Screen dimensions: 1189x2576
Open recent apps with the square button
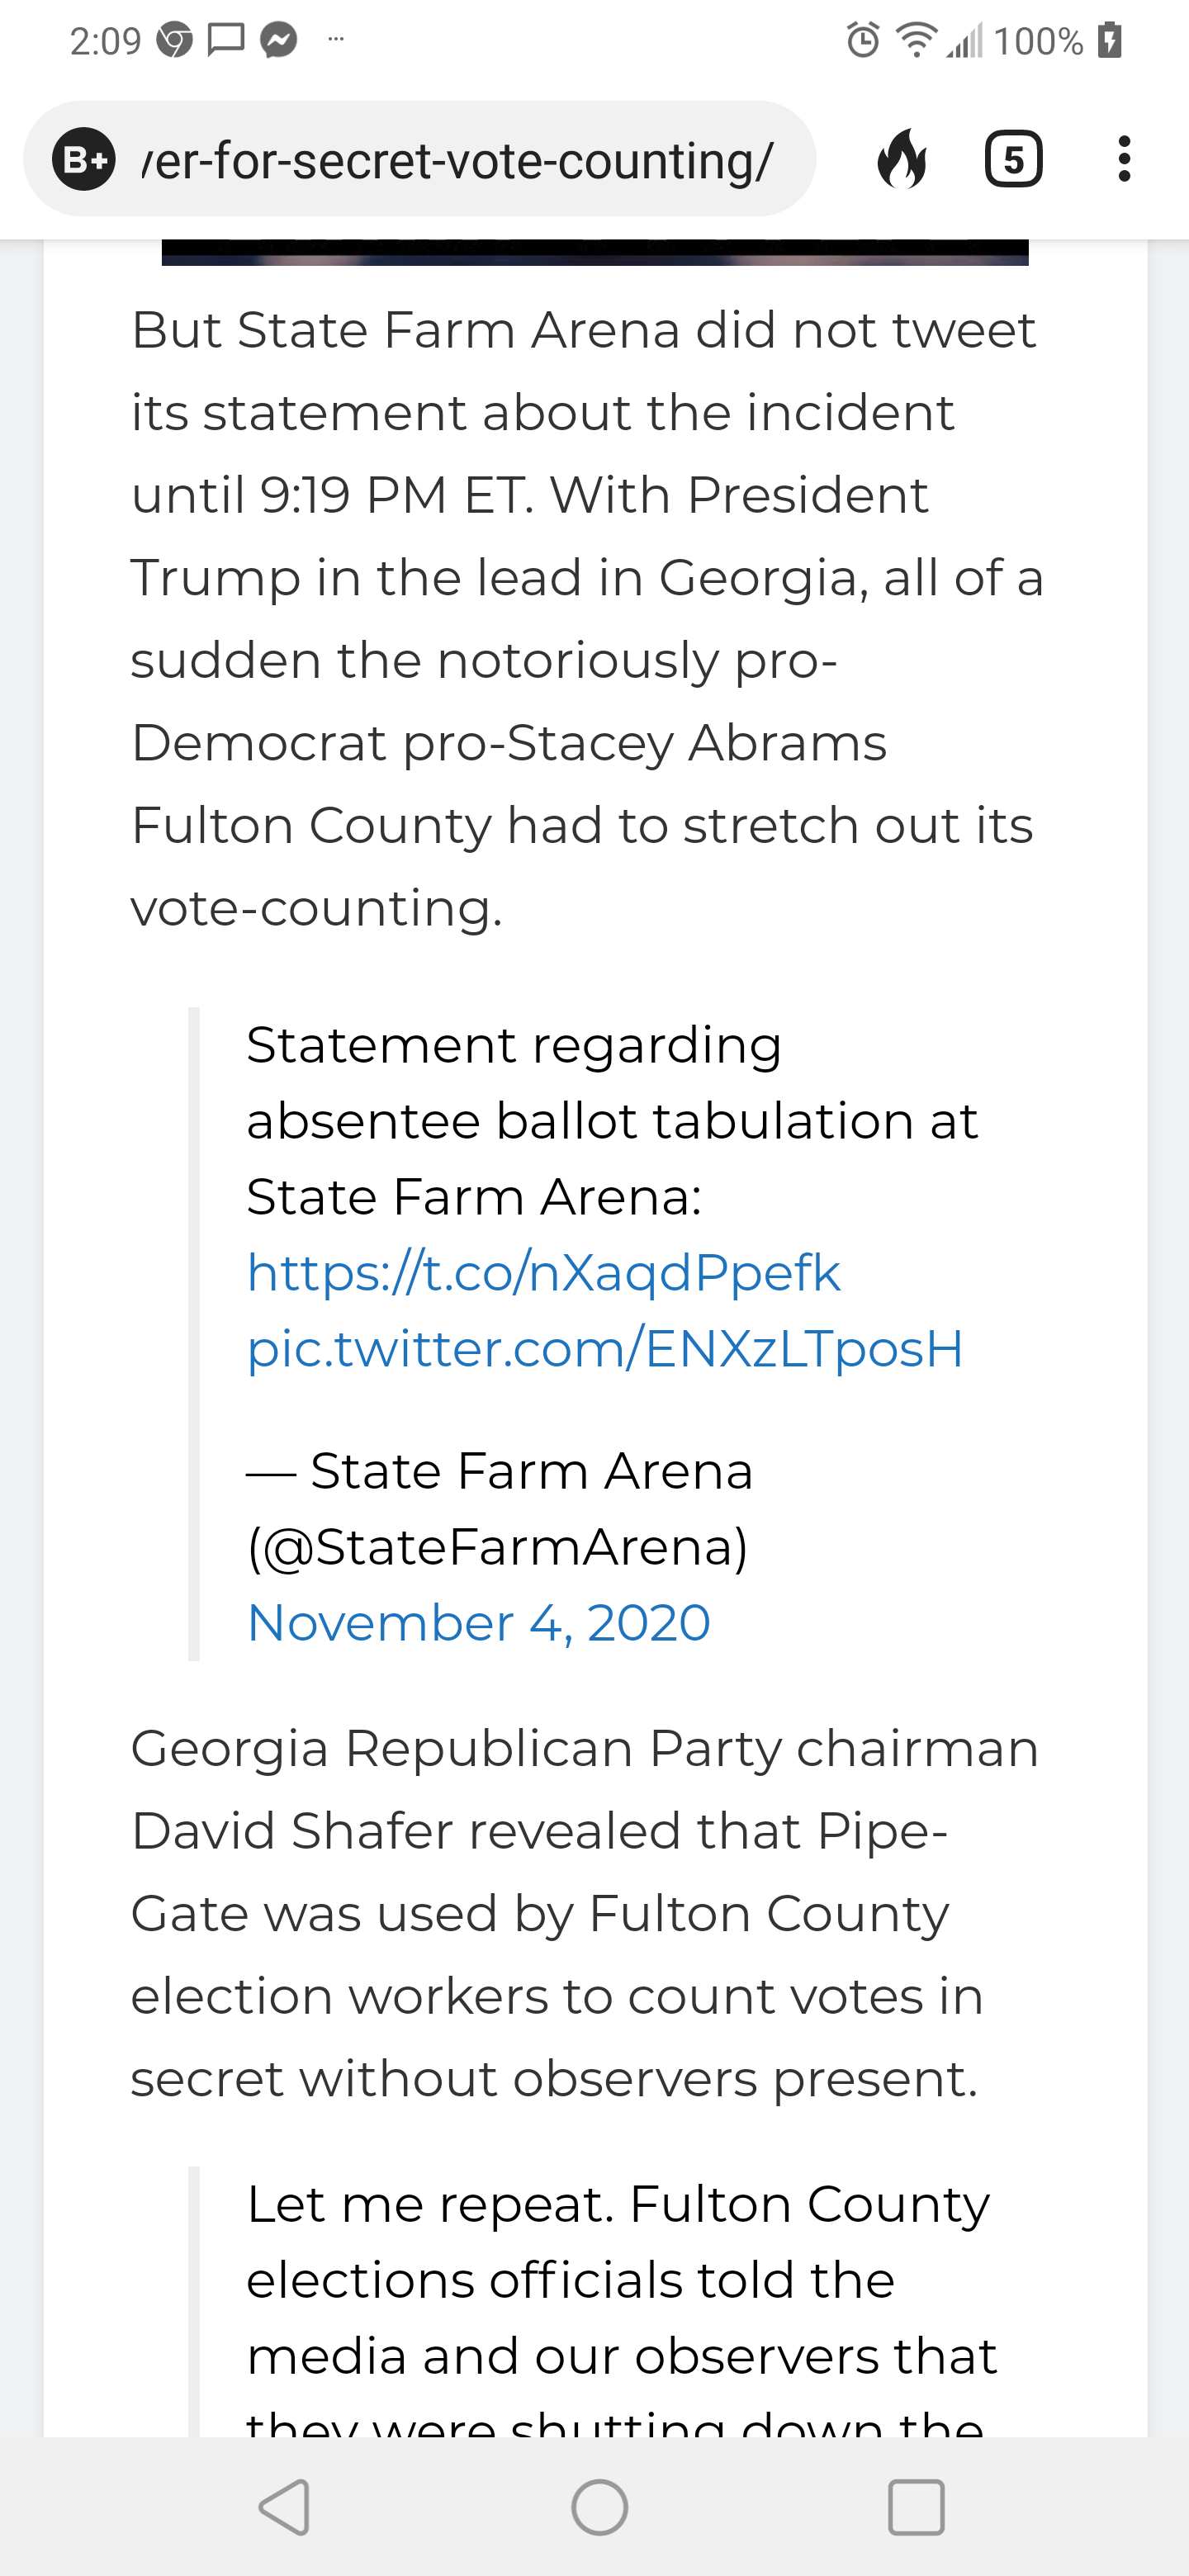coord(915,2506)
